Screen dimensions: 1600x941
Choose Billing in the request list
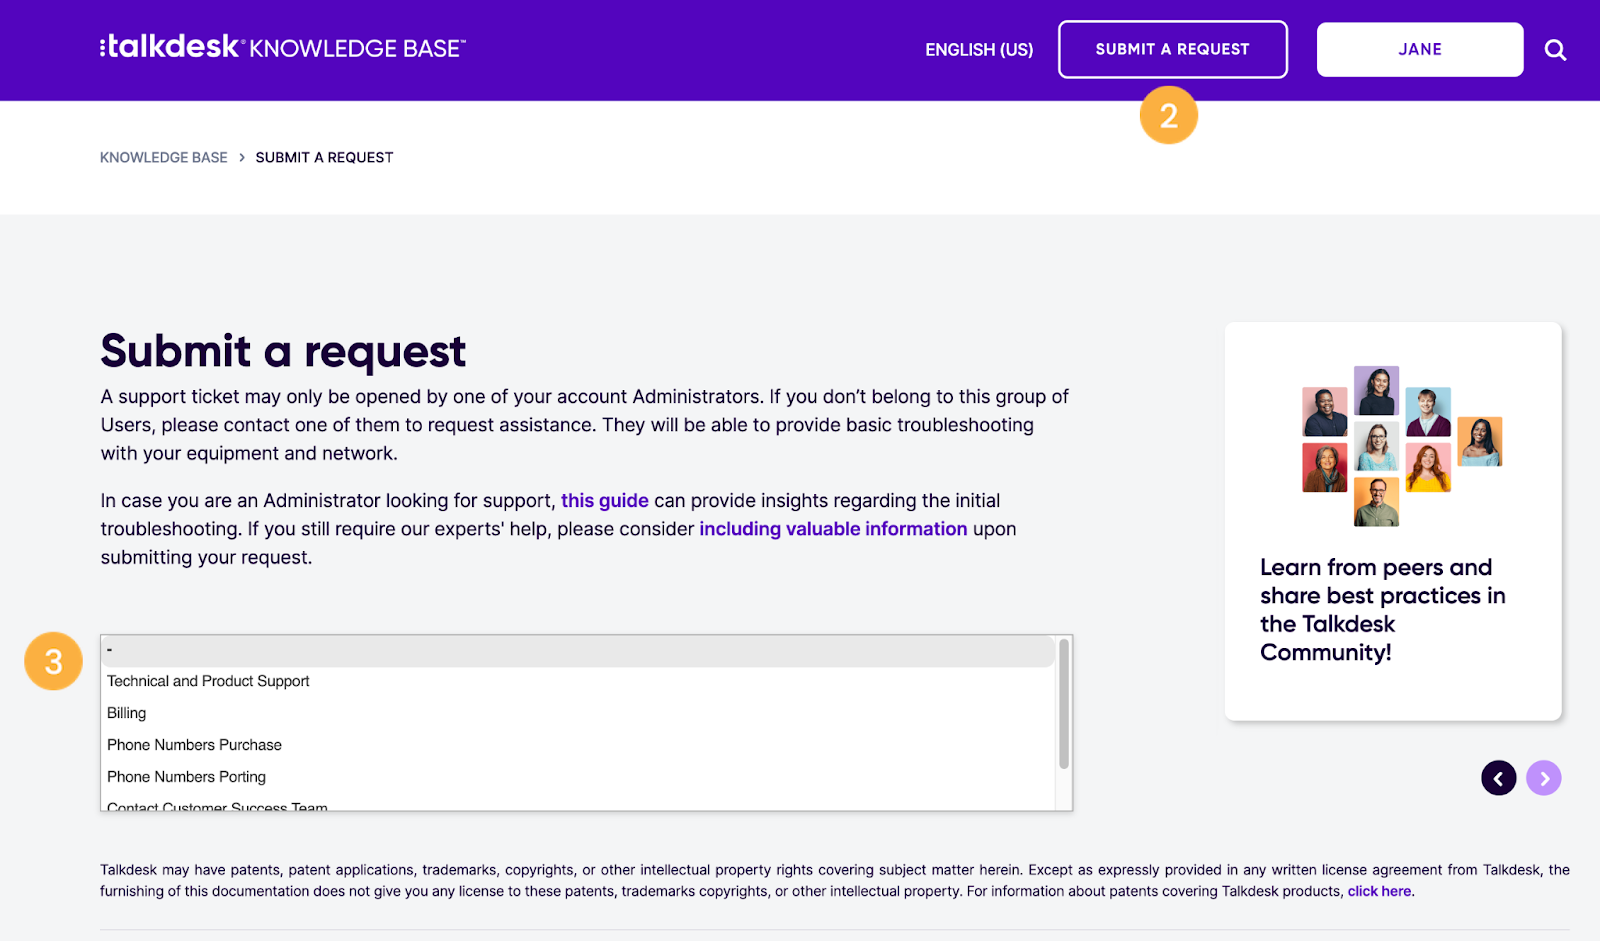coord(578,713)
